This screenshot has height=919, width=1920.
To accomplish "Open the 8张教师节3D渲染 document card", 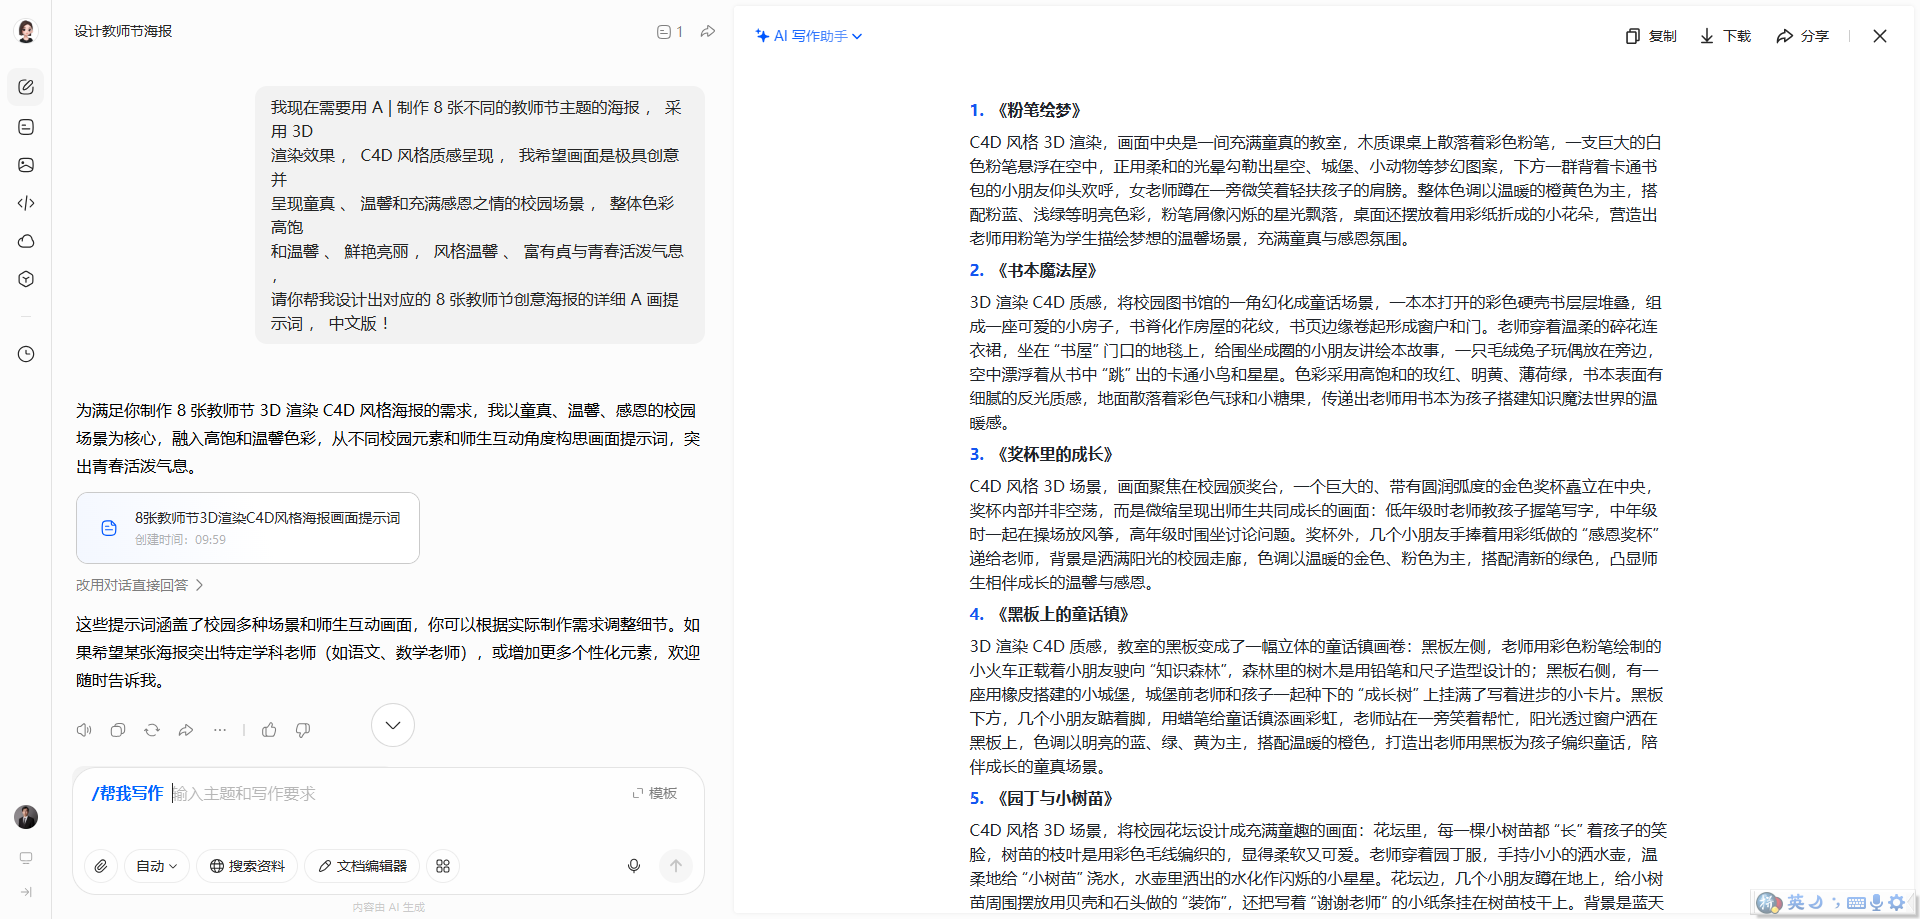I will coord(248,527).
